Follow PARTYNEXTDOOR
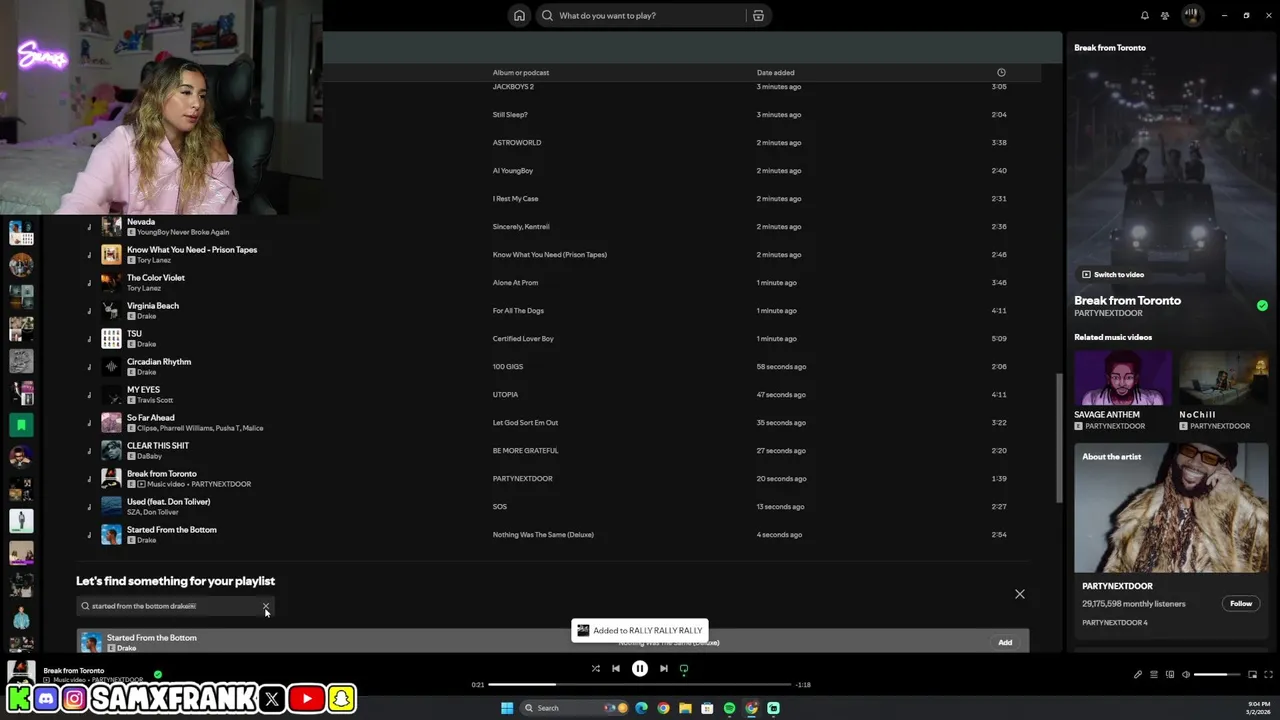Screen dimensions: 1280x720 click(1241, 604)
